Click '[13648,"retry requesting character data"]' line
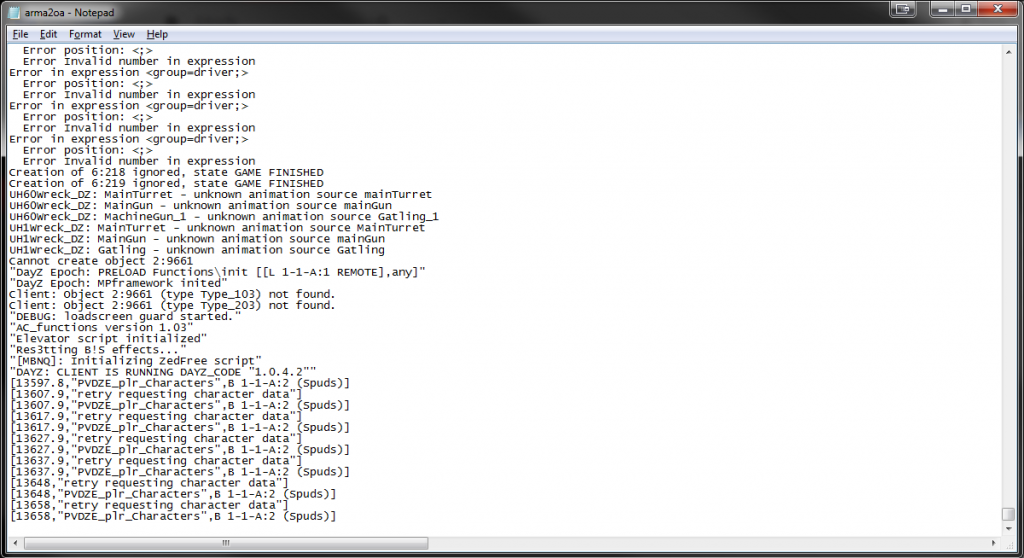 point(149,484)
